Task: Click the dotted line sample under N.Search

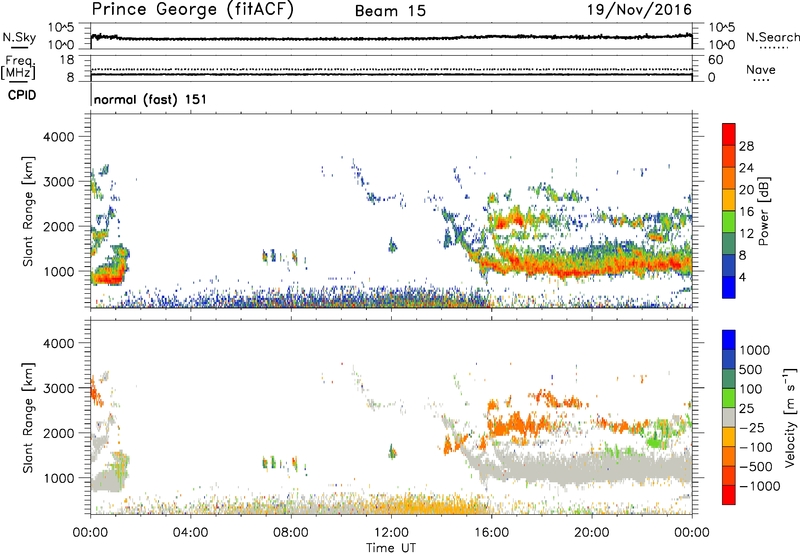Action: pos(773,48)
